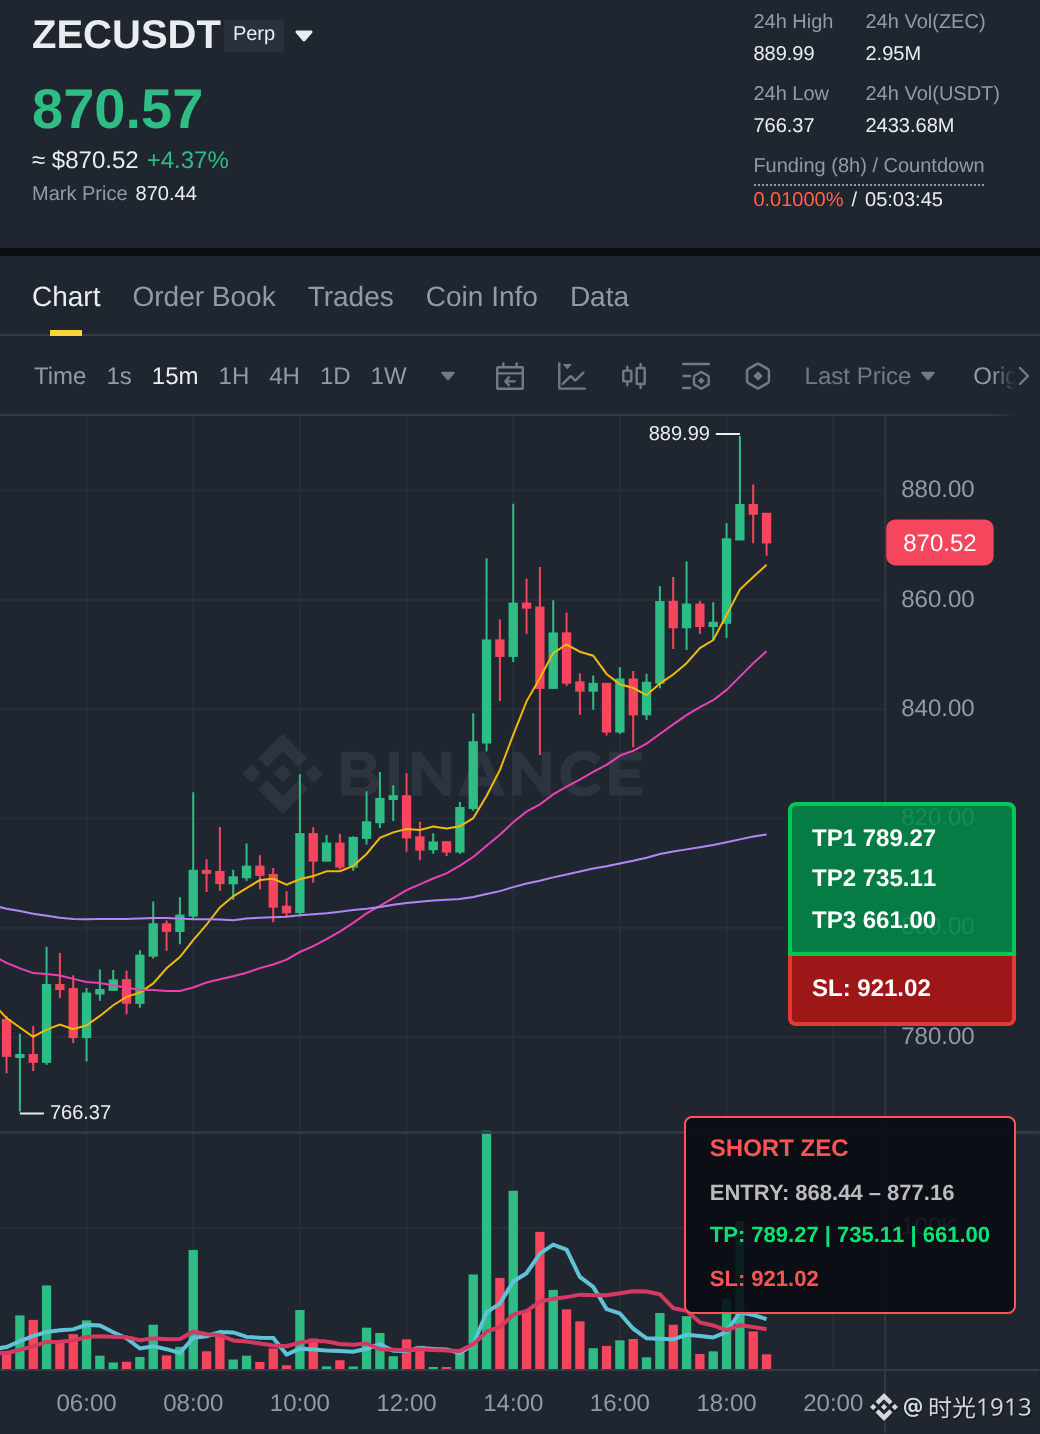Click the 766.37 low marker on chart

(80, 1112)
